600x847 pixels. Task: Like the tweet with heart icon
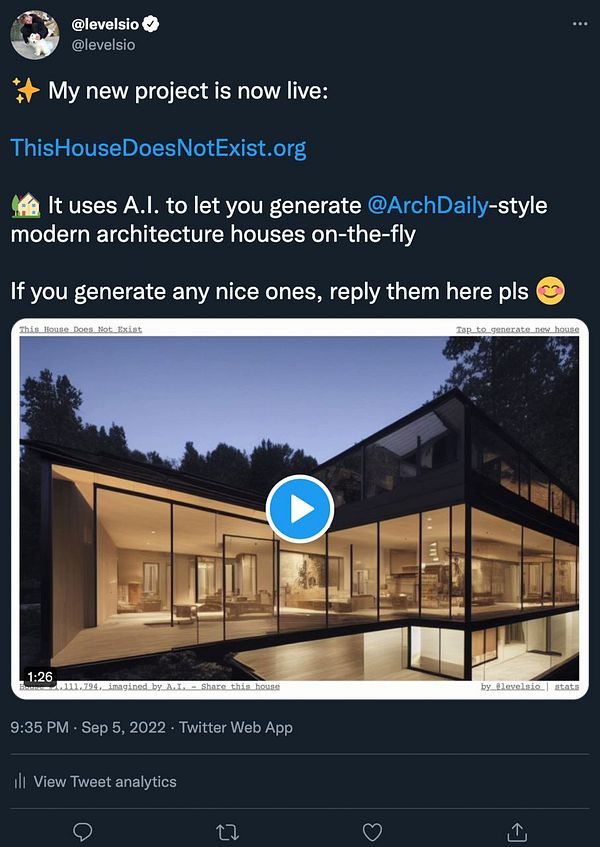tap(372, 832)
